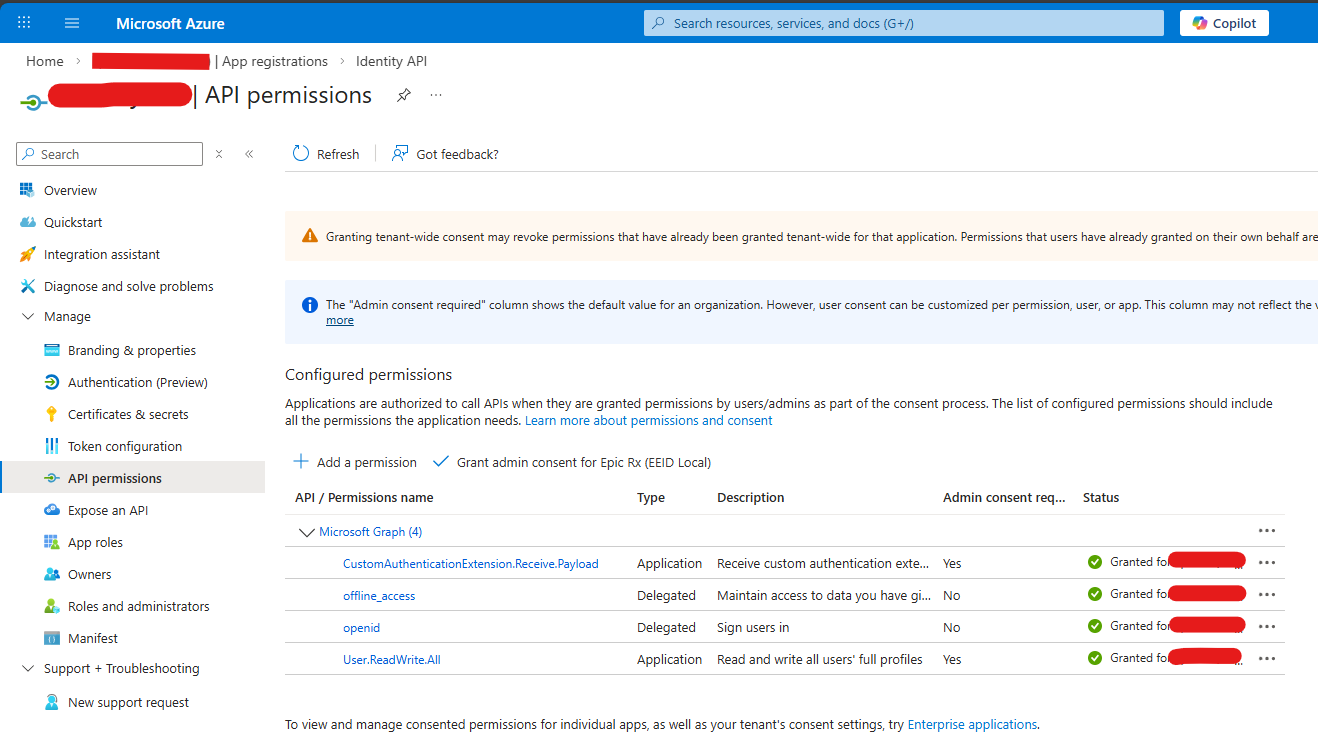This screenshot has width=1318, height=751.
Task: Click the Integration assistant rocket icon
Action: click(27, 254)
